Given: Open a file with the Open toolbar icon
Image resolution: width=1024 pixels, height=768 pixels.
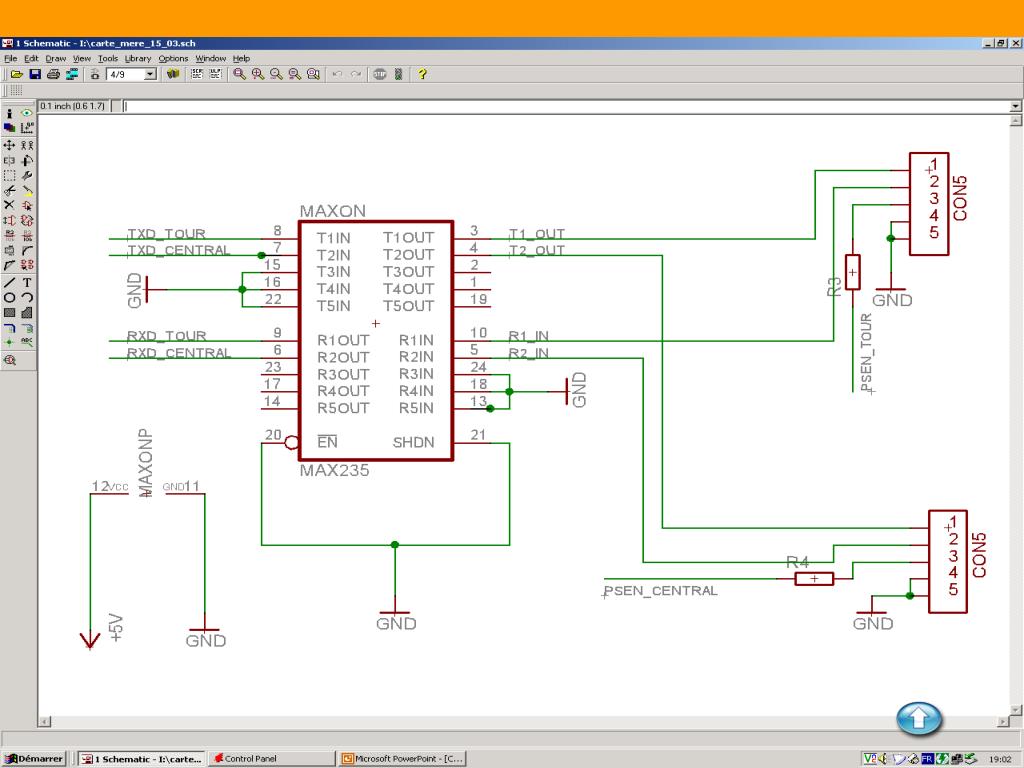Looking at the screenshot, I should 17,74.
